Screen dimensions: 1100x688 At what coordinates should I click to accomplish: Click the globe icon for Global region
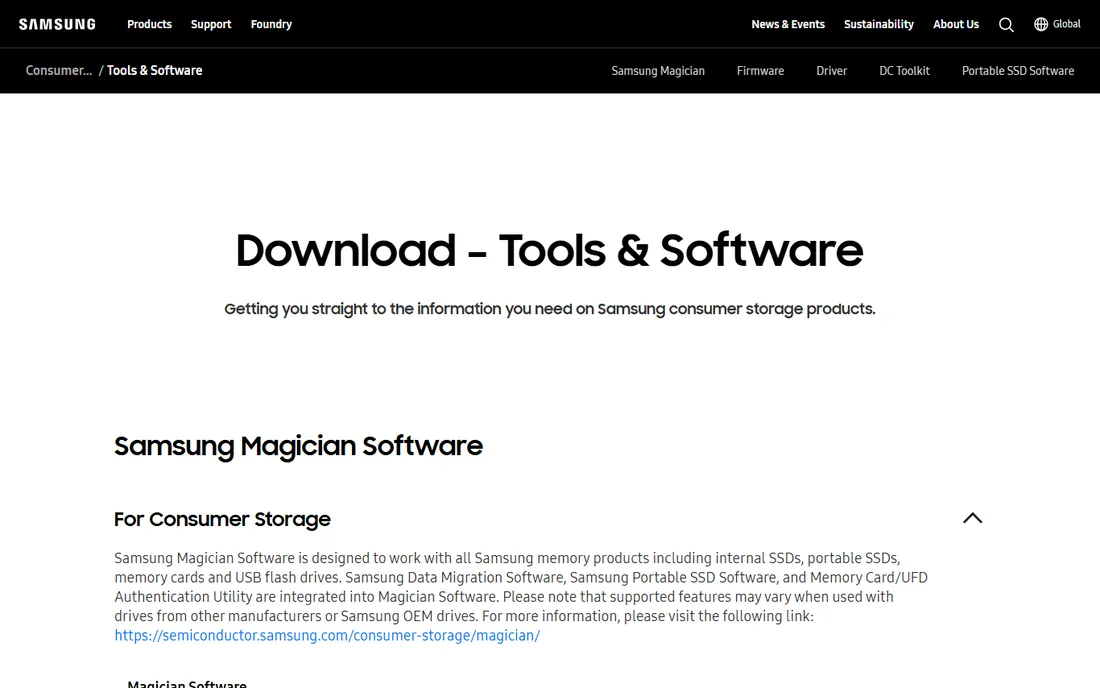pos(1041,25)
